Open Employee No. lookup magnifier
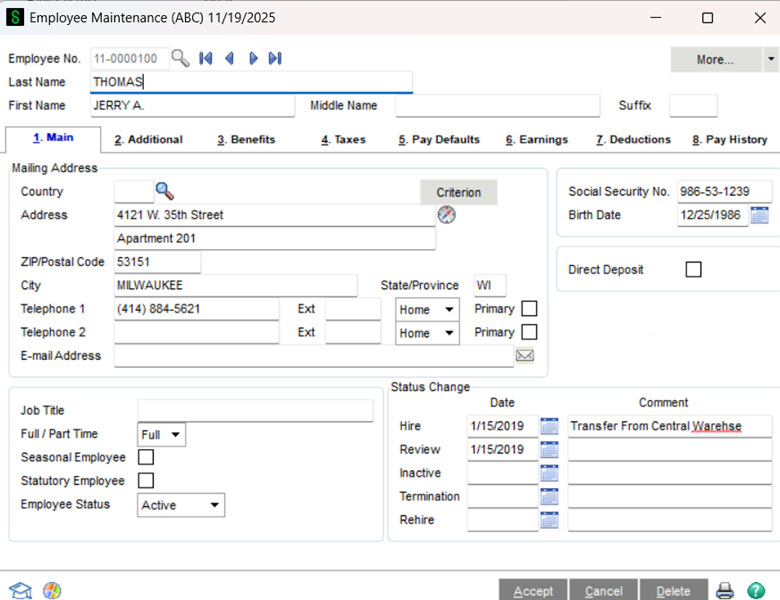This screenshot has height=600, width=780. pos(180,58)
